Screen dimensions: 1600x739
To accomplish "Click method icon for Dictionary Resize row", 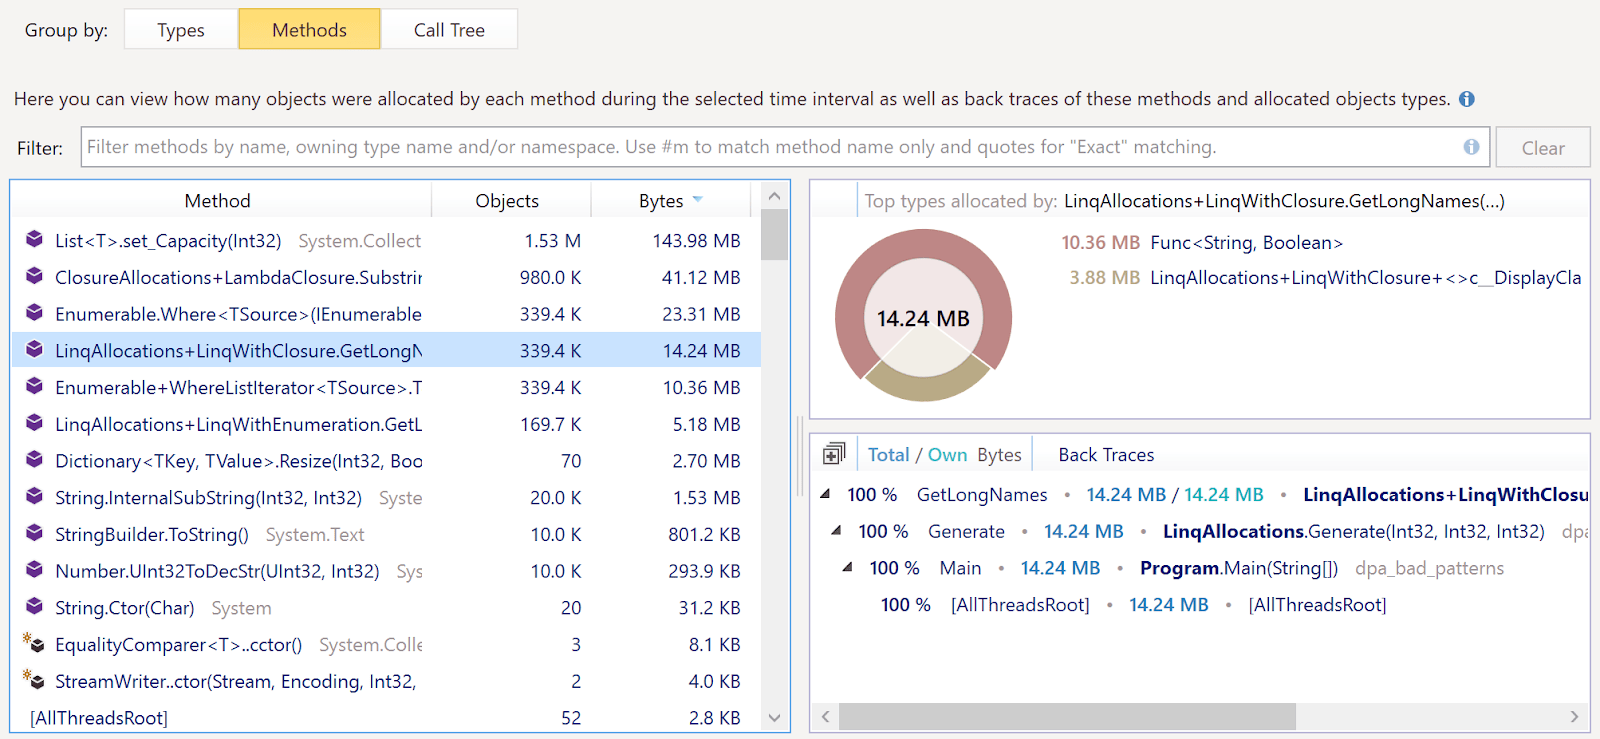I will tap(34, 460).
